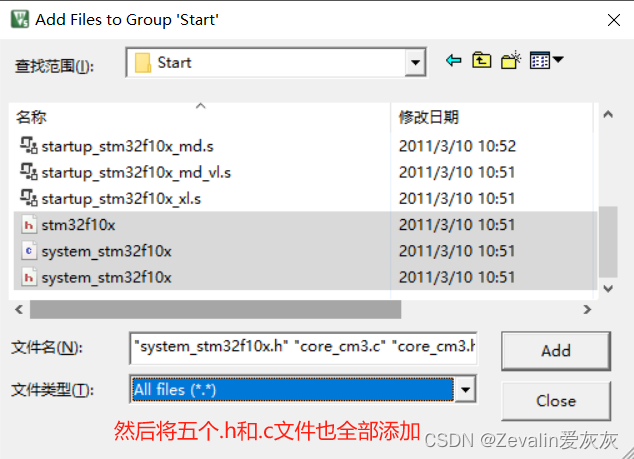The image size is (634, 459).
Task: Click the file name input field
Action: pos(303,347)
